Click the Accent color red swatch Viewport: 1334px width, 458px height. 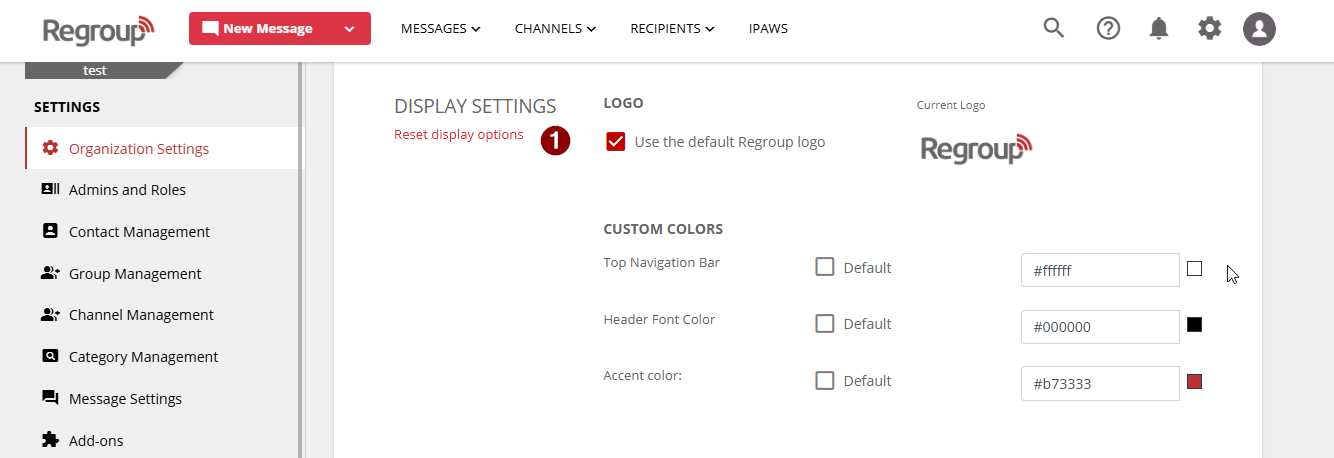tap(1194, 381)
